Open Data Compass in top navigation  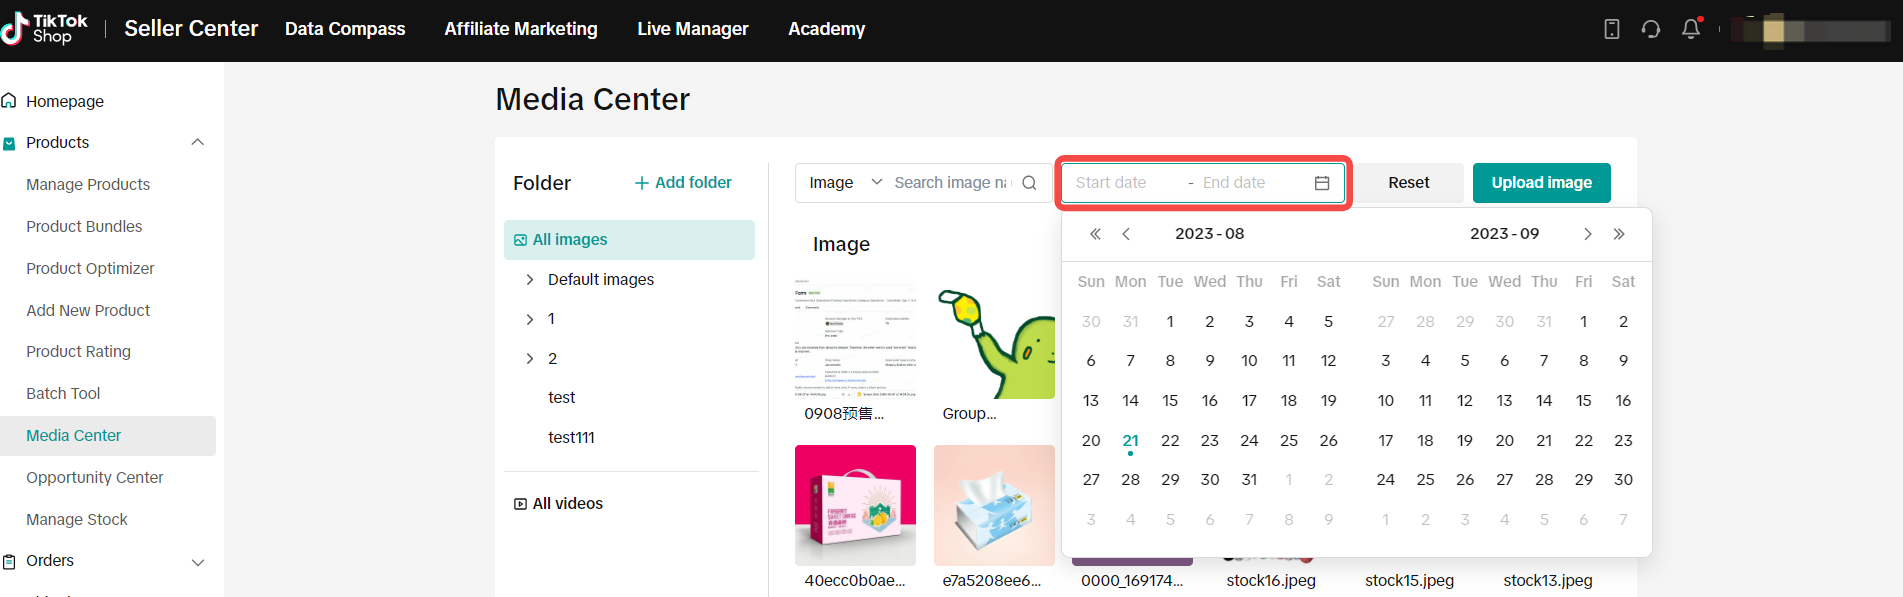pyautogui.click(x=345, y=29)
